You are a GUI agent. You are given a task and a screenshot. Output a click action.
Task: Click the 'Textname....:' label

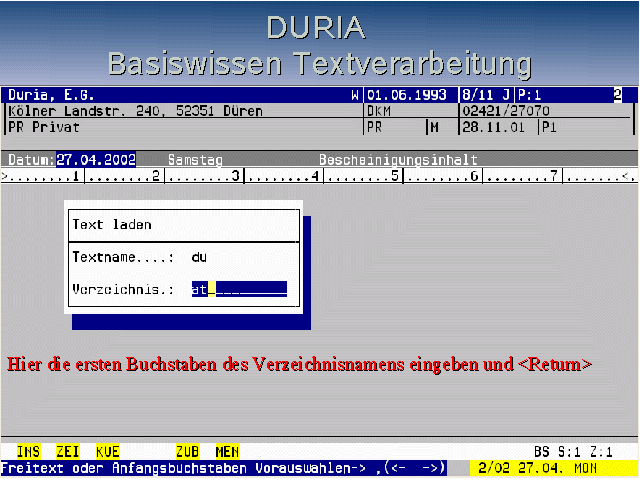(x=124, y=257)
